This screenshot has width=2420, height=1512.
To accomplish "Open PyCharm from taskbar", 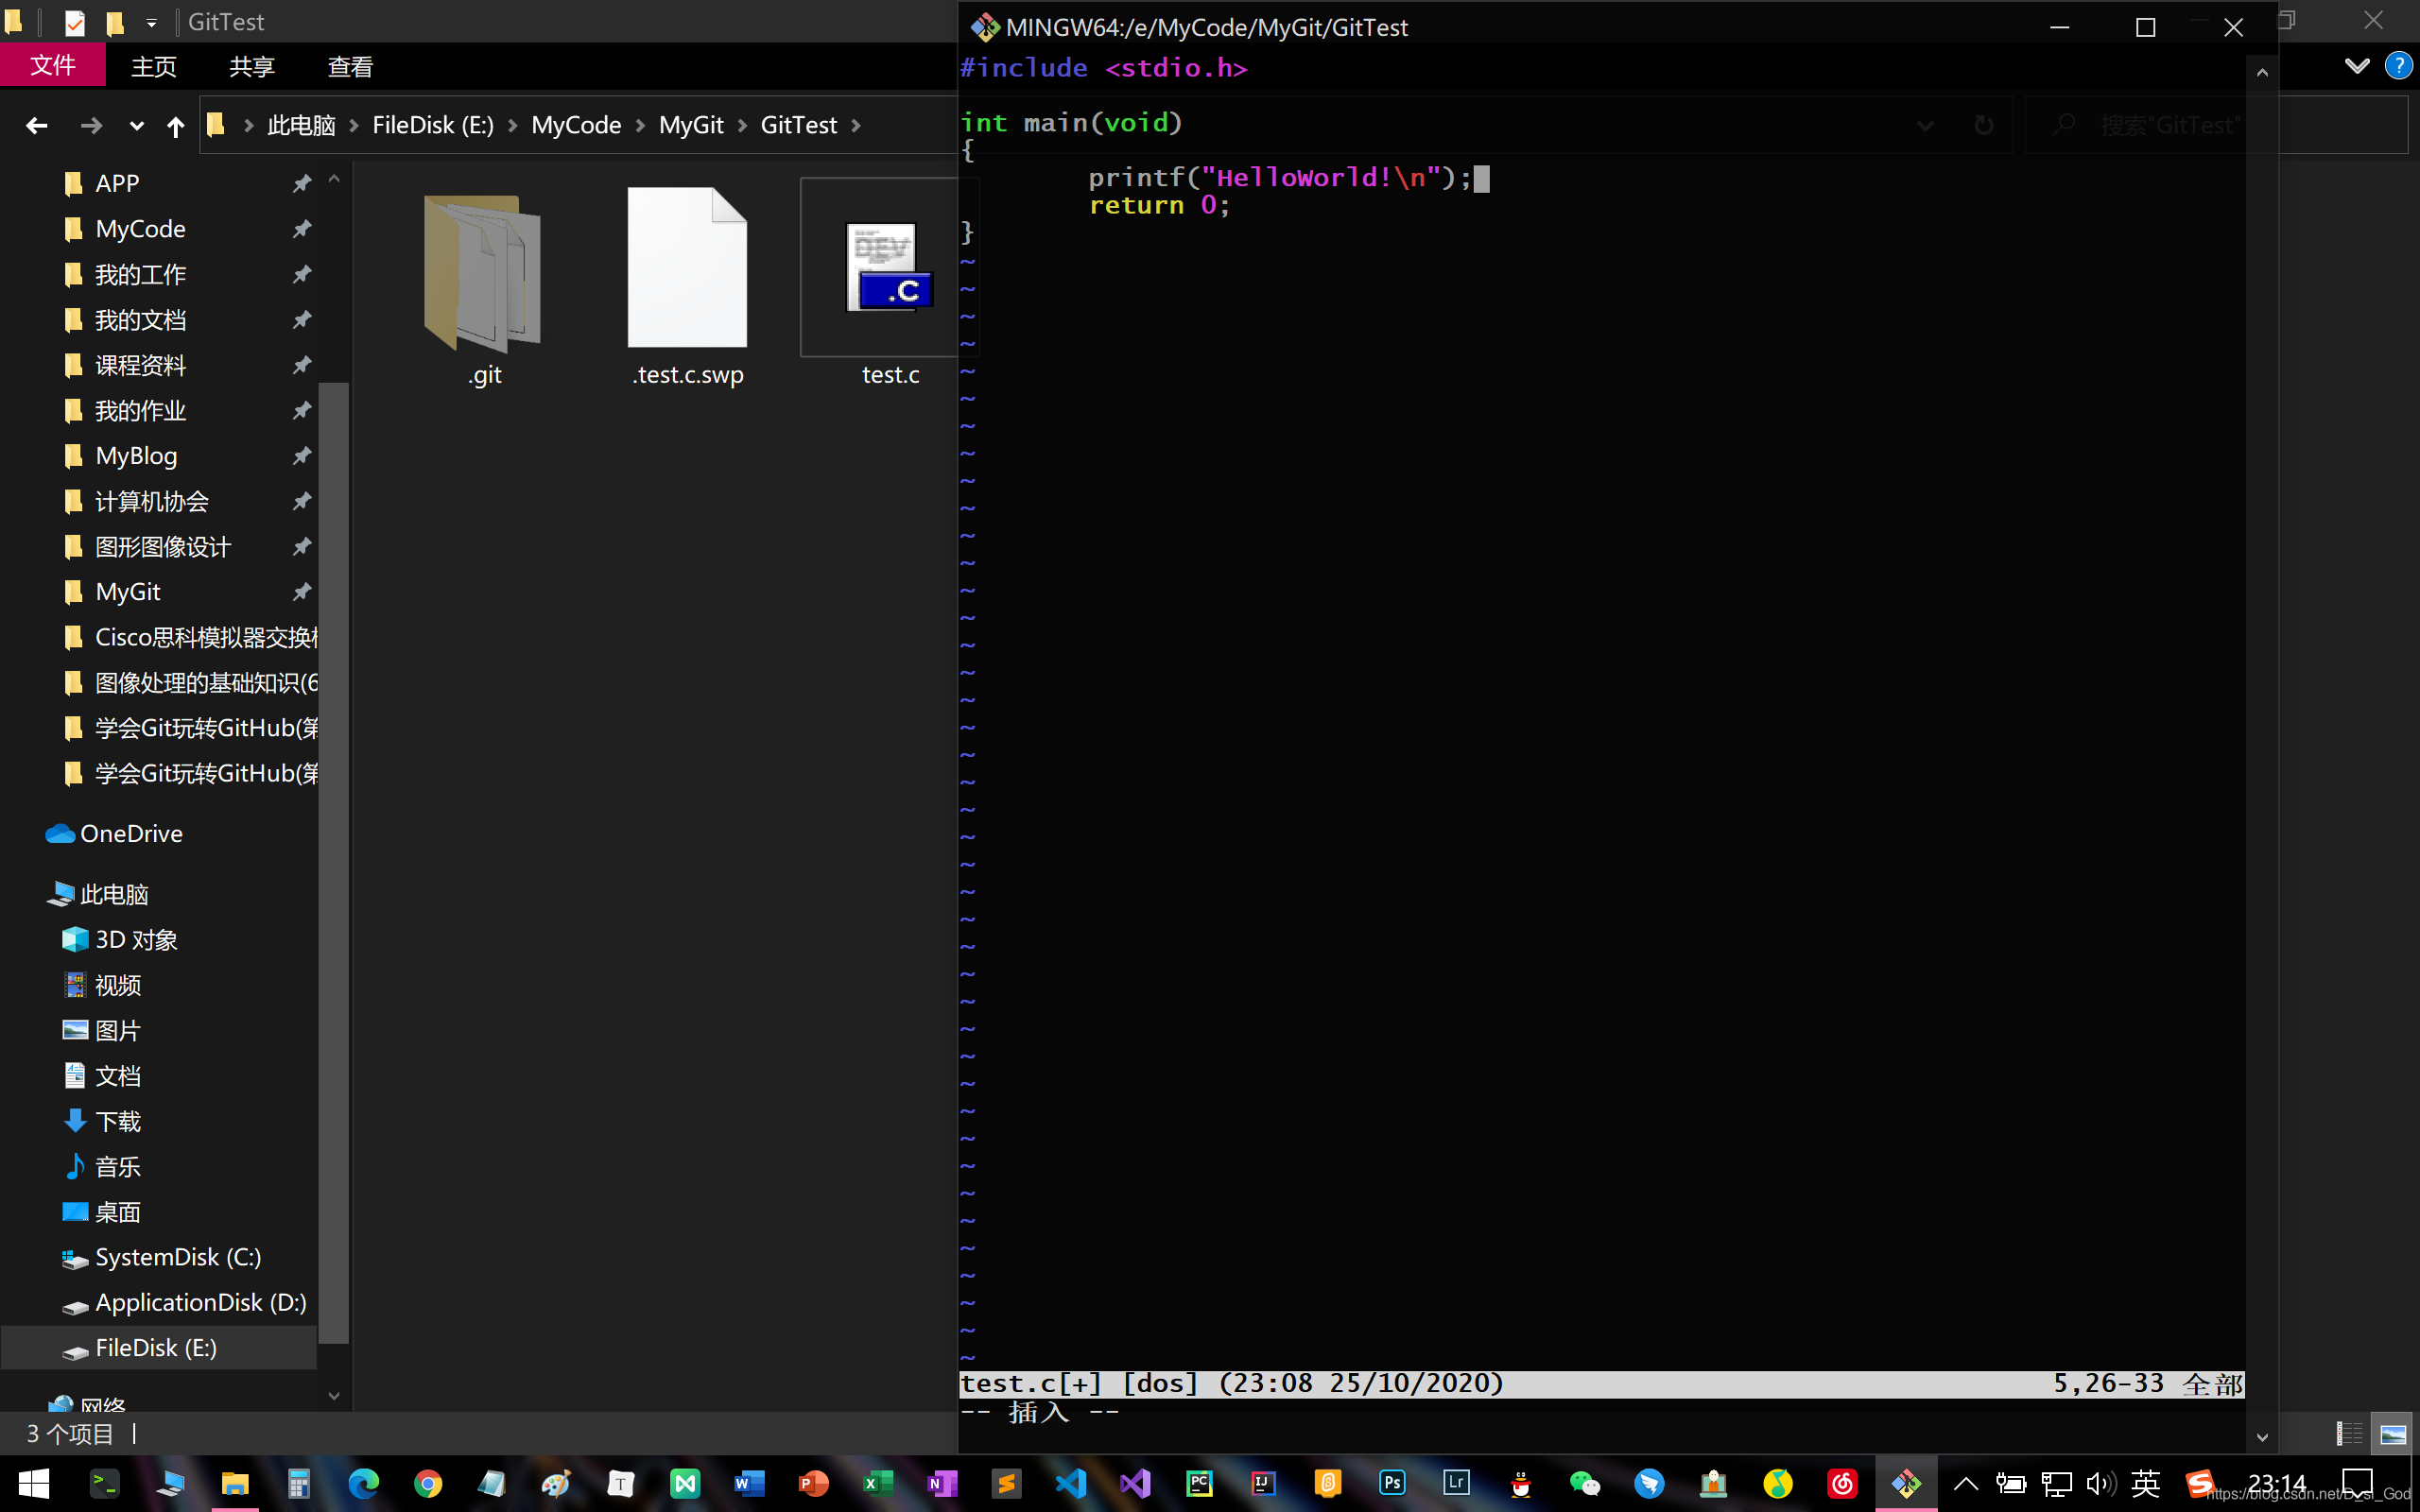I will [x=1199, y=1484].
